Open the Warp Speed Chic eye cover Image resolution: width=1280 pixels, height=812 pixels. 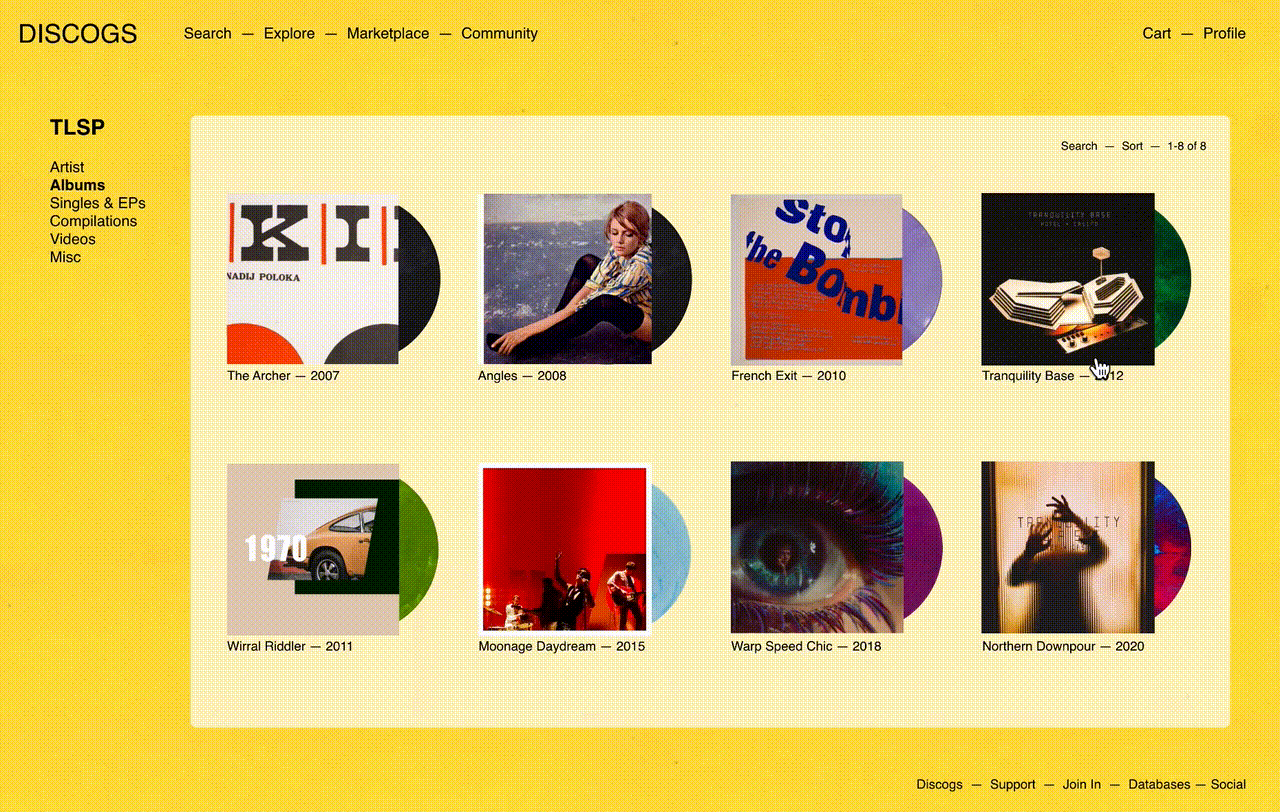817,547
